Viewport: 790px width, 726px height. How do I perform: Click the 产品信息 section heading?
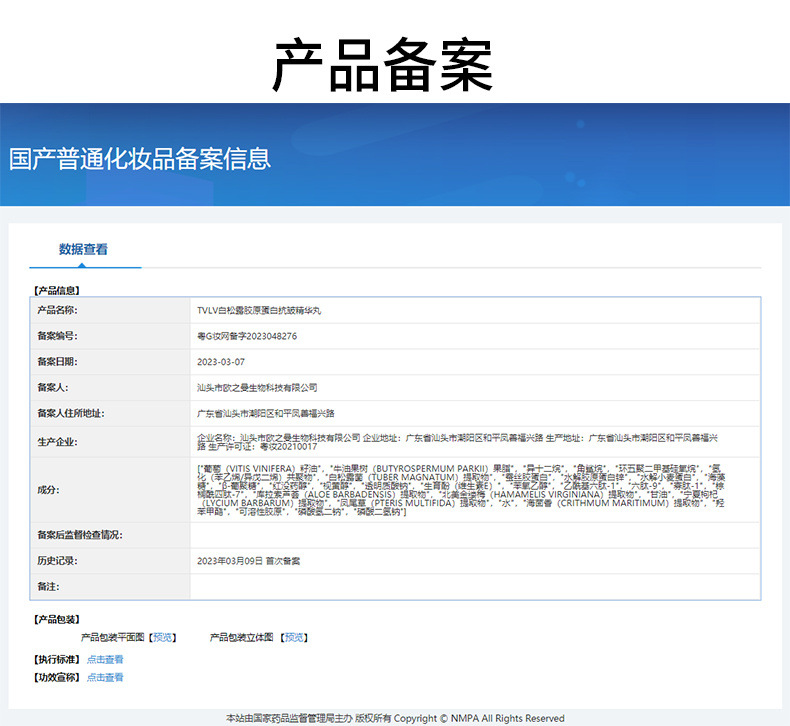(57, 290)
